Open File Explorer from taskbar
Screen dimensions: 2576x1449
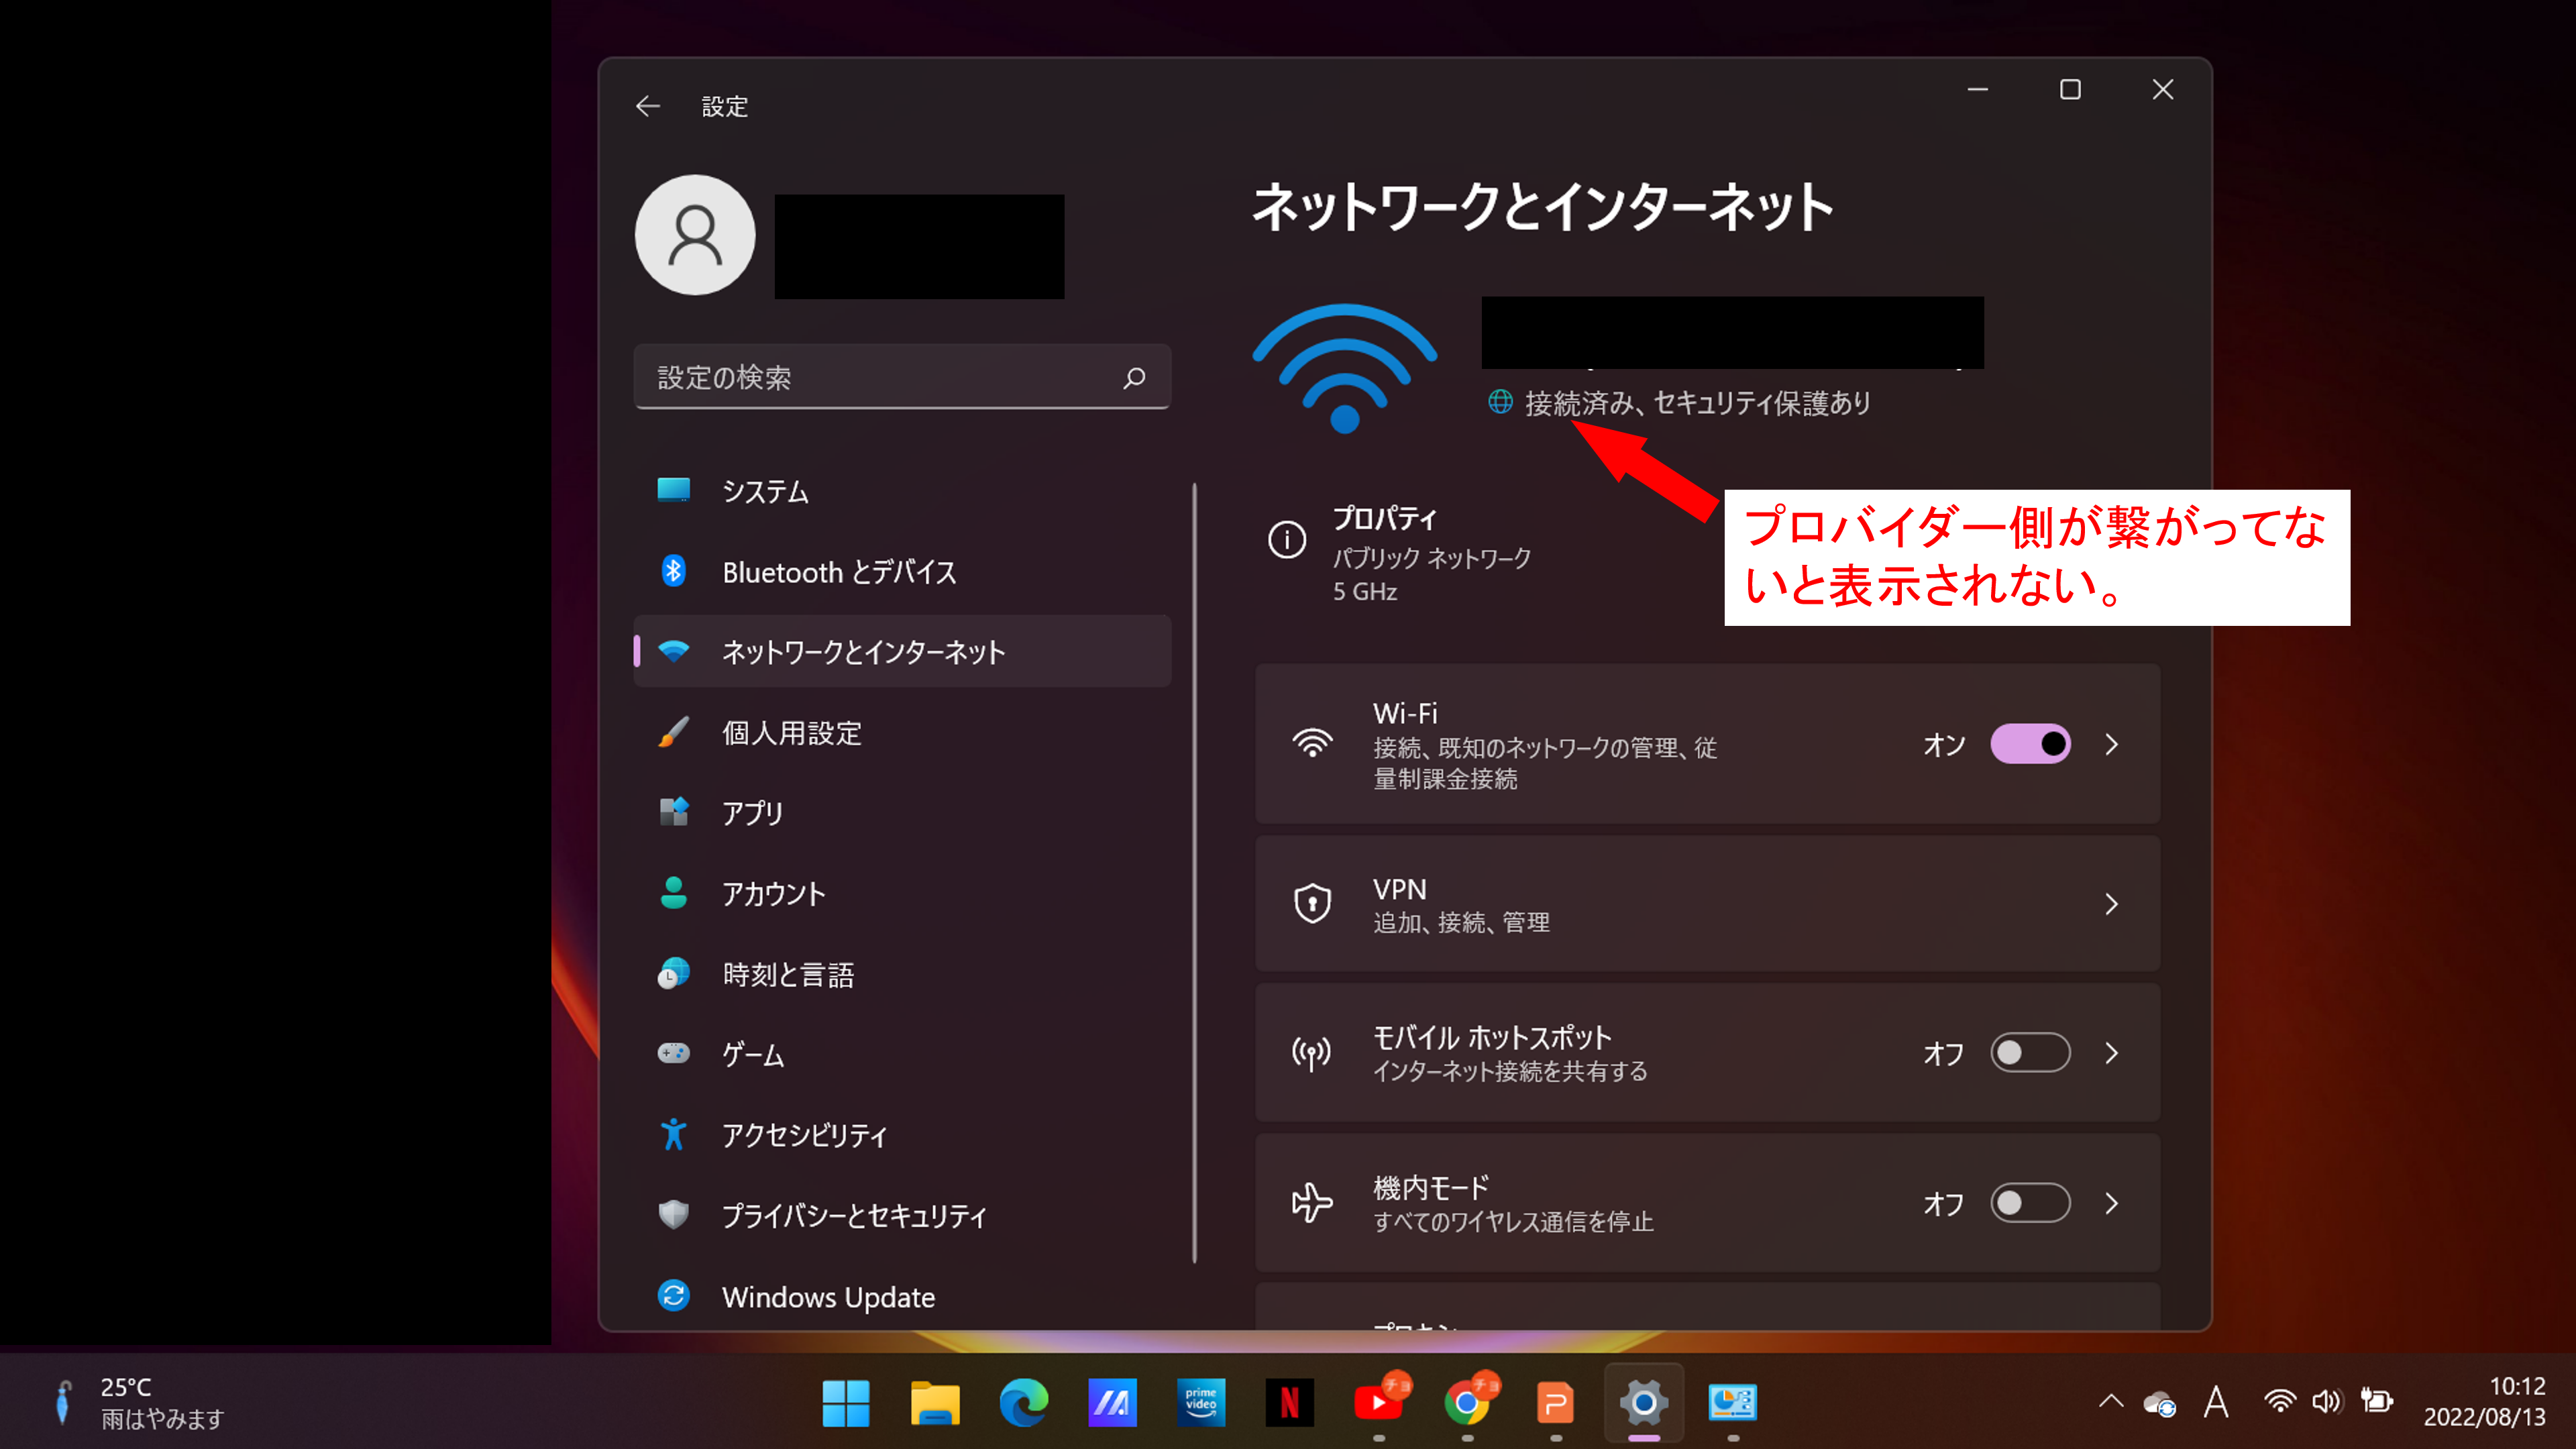pyautogui.click(x=934, y=1403)
